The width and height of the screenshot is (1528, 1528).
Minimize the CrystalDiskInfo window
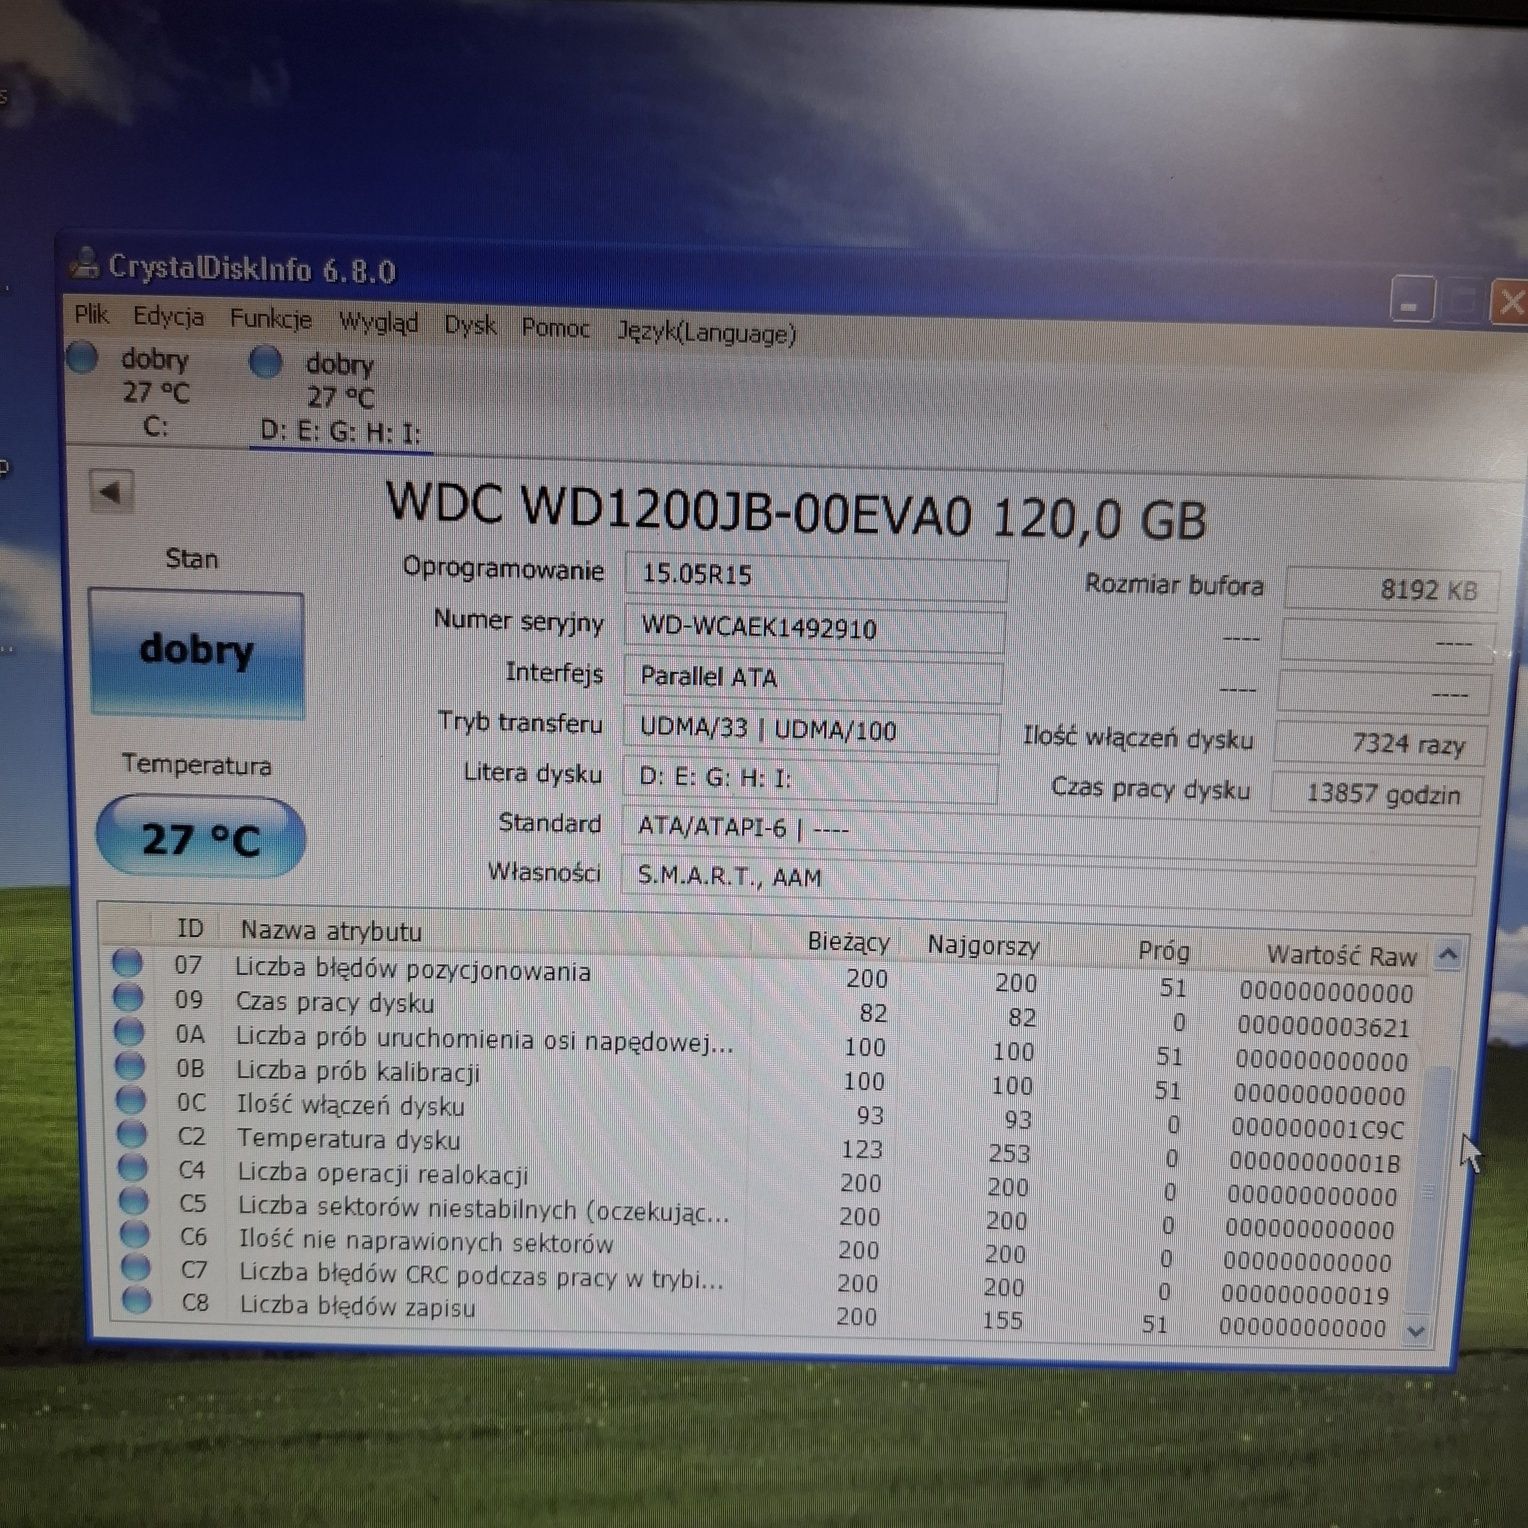coord(1412,300)
